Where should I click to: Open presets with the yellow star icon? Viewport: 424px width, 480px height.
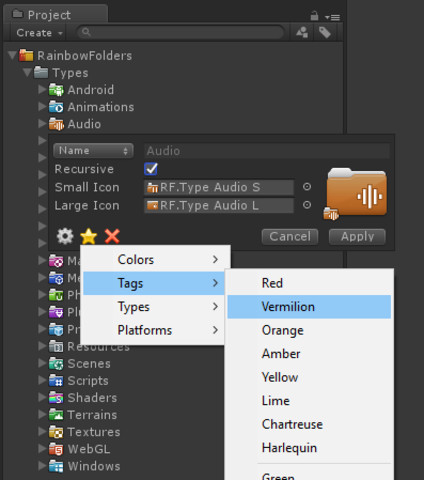click(89, 236)
